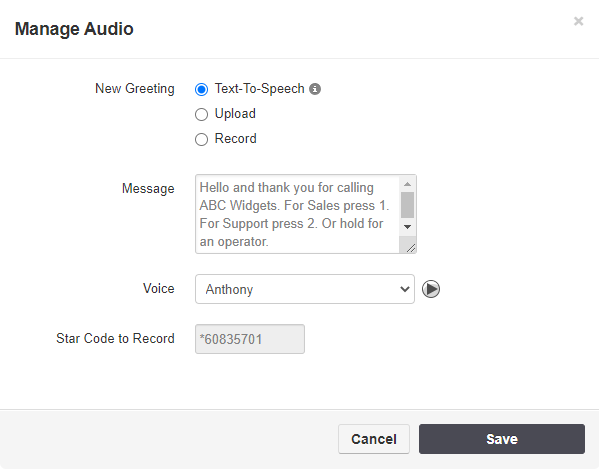
Task: Click the Upload label text
Action: 235,114
